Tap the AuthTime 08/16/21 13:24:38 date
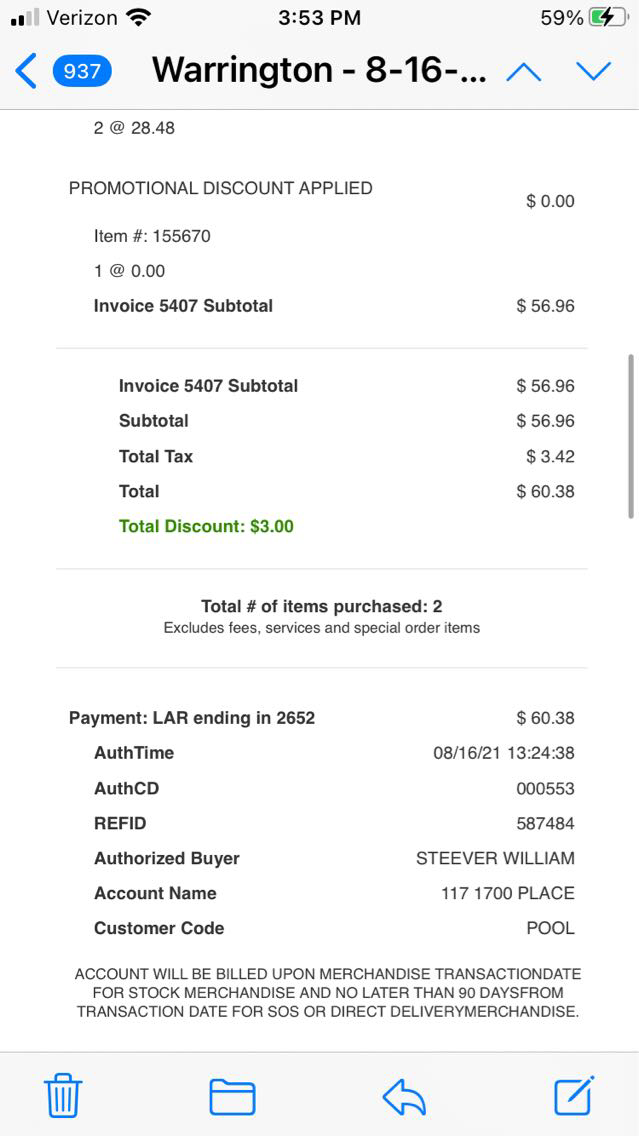 [503, 753]
